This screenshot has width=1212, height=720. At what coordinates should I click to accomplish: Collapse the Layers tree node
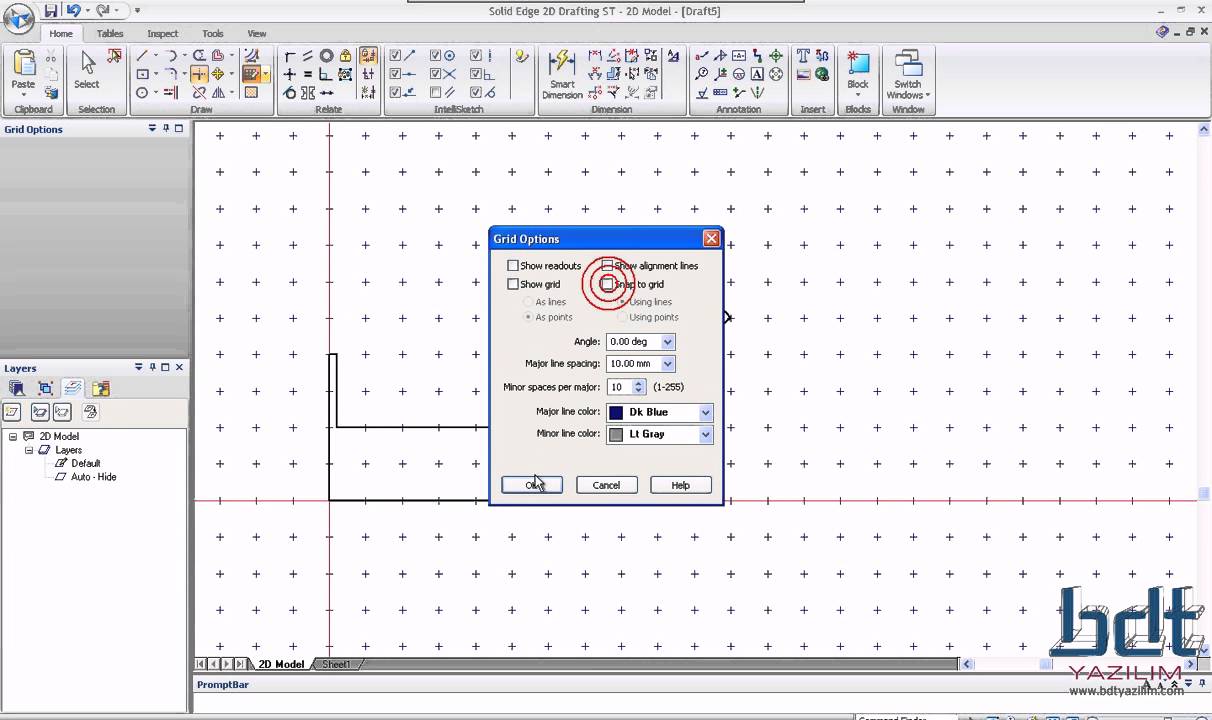(29, 450)
